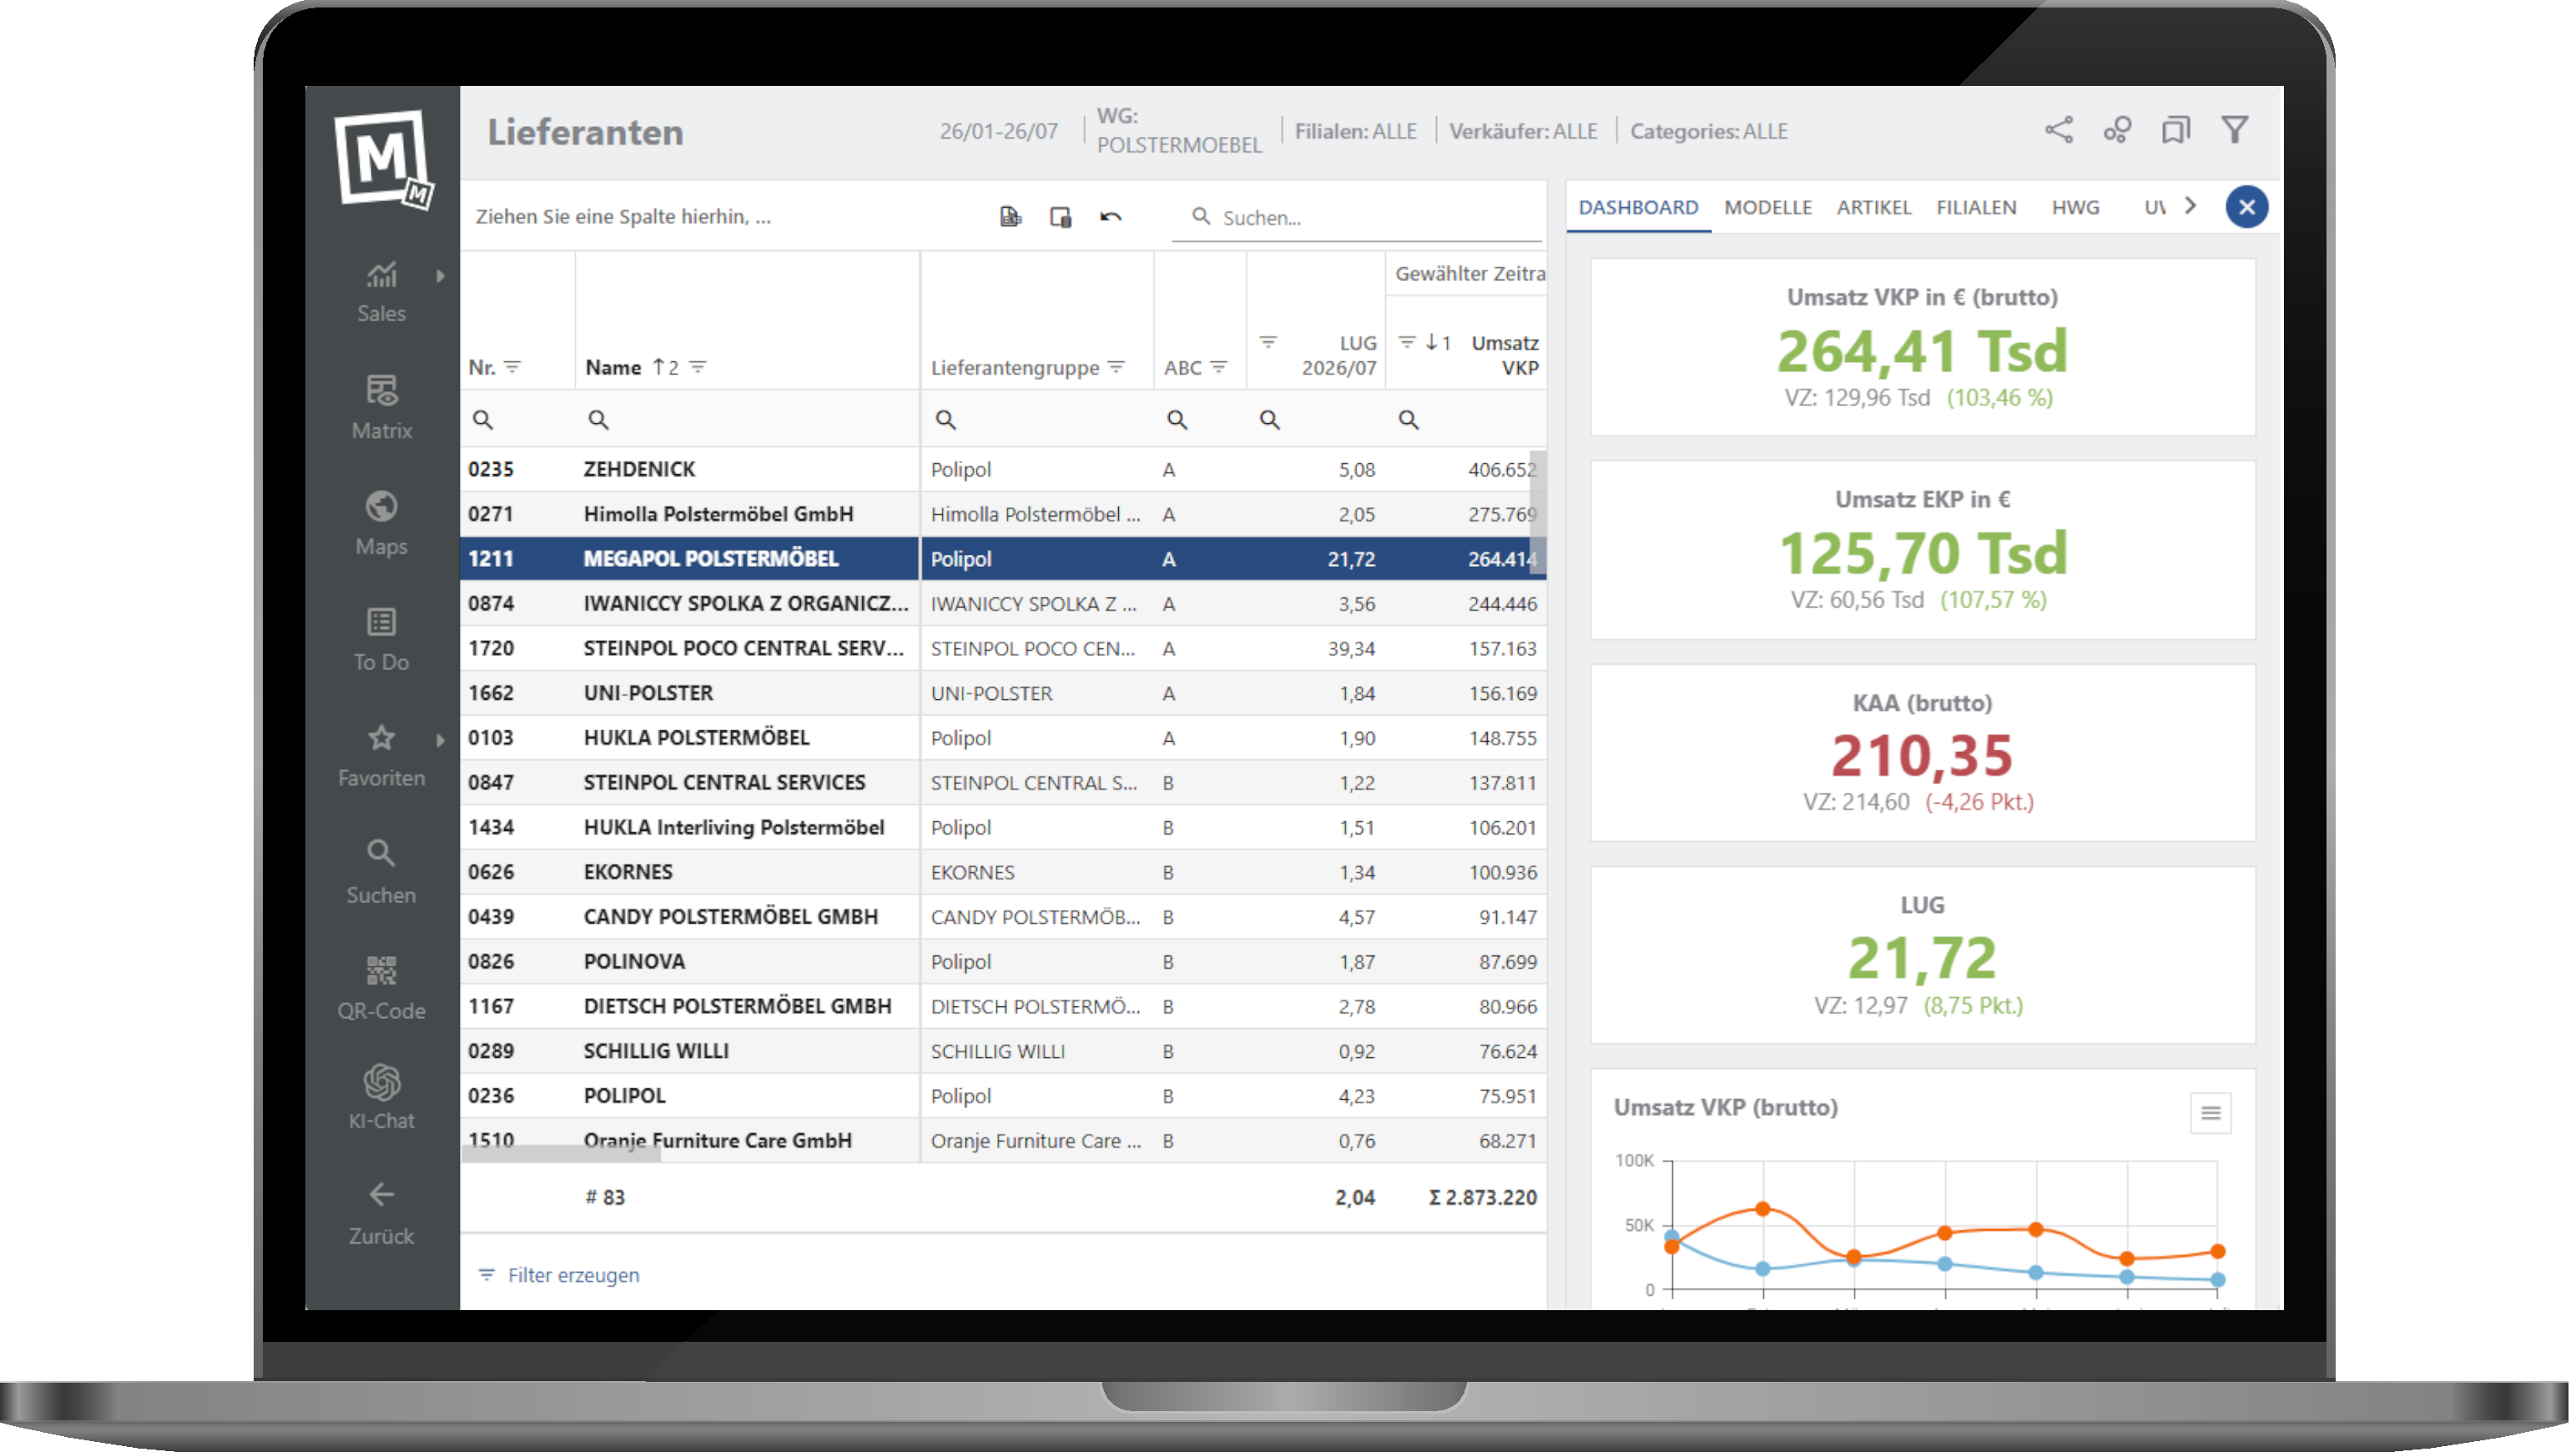The image size is (2576, 1452).
Task: Switch to the DASHBOARD tab
Action: point(1637,207)
